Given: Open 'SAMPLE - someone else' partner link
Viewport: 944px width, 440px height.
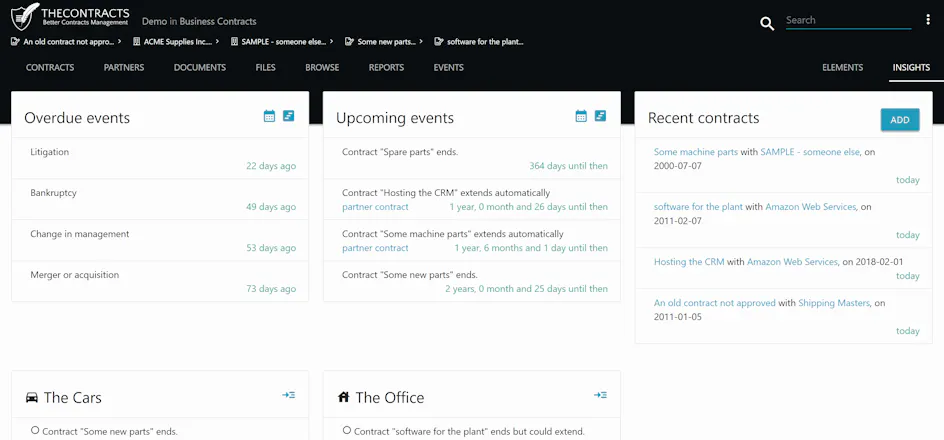Looking at the screenshot, I should (810, 152).
